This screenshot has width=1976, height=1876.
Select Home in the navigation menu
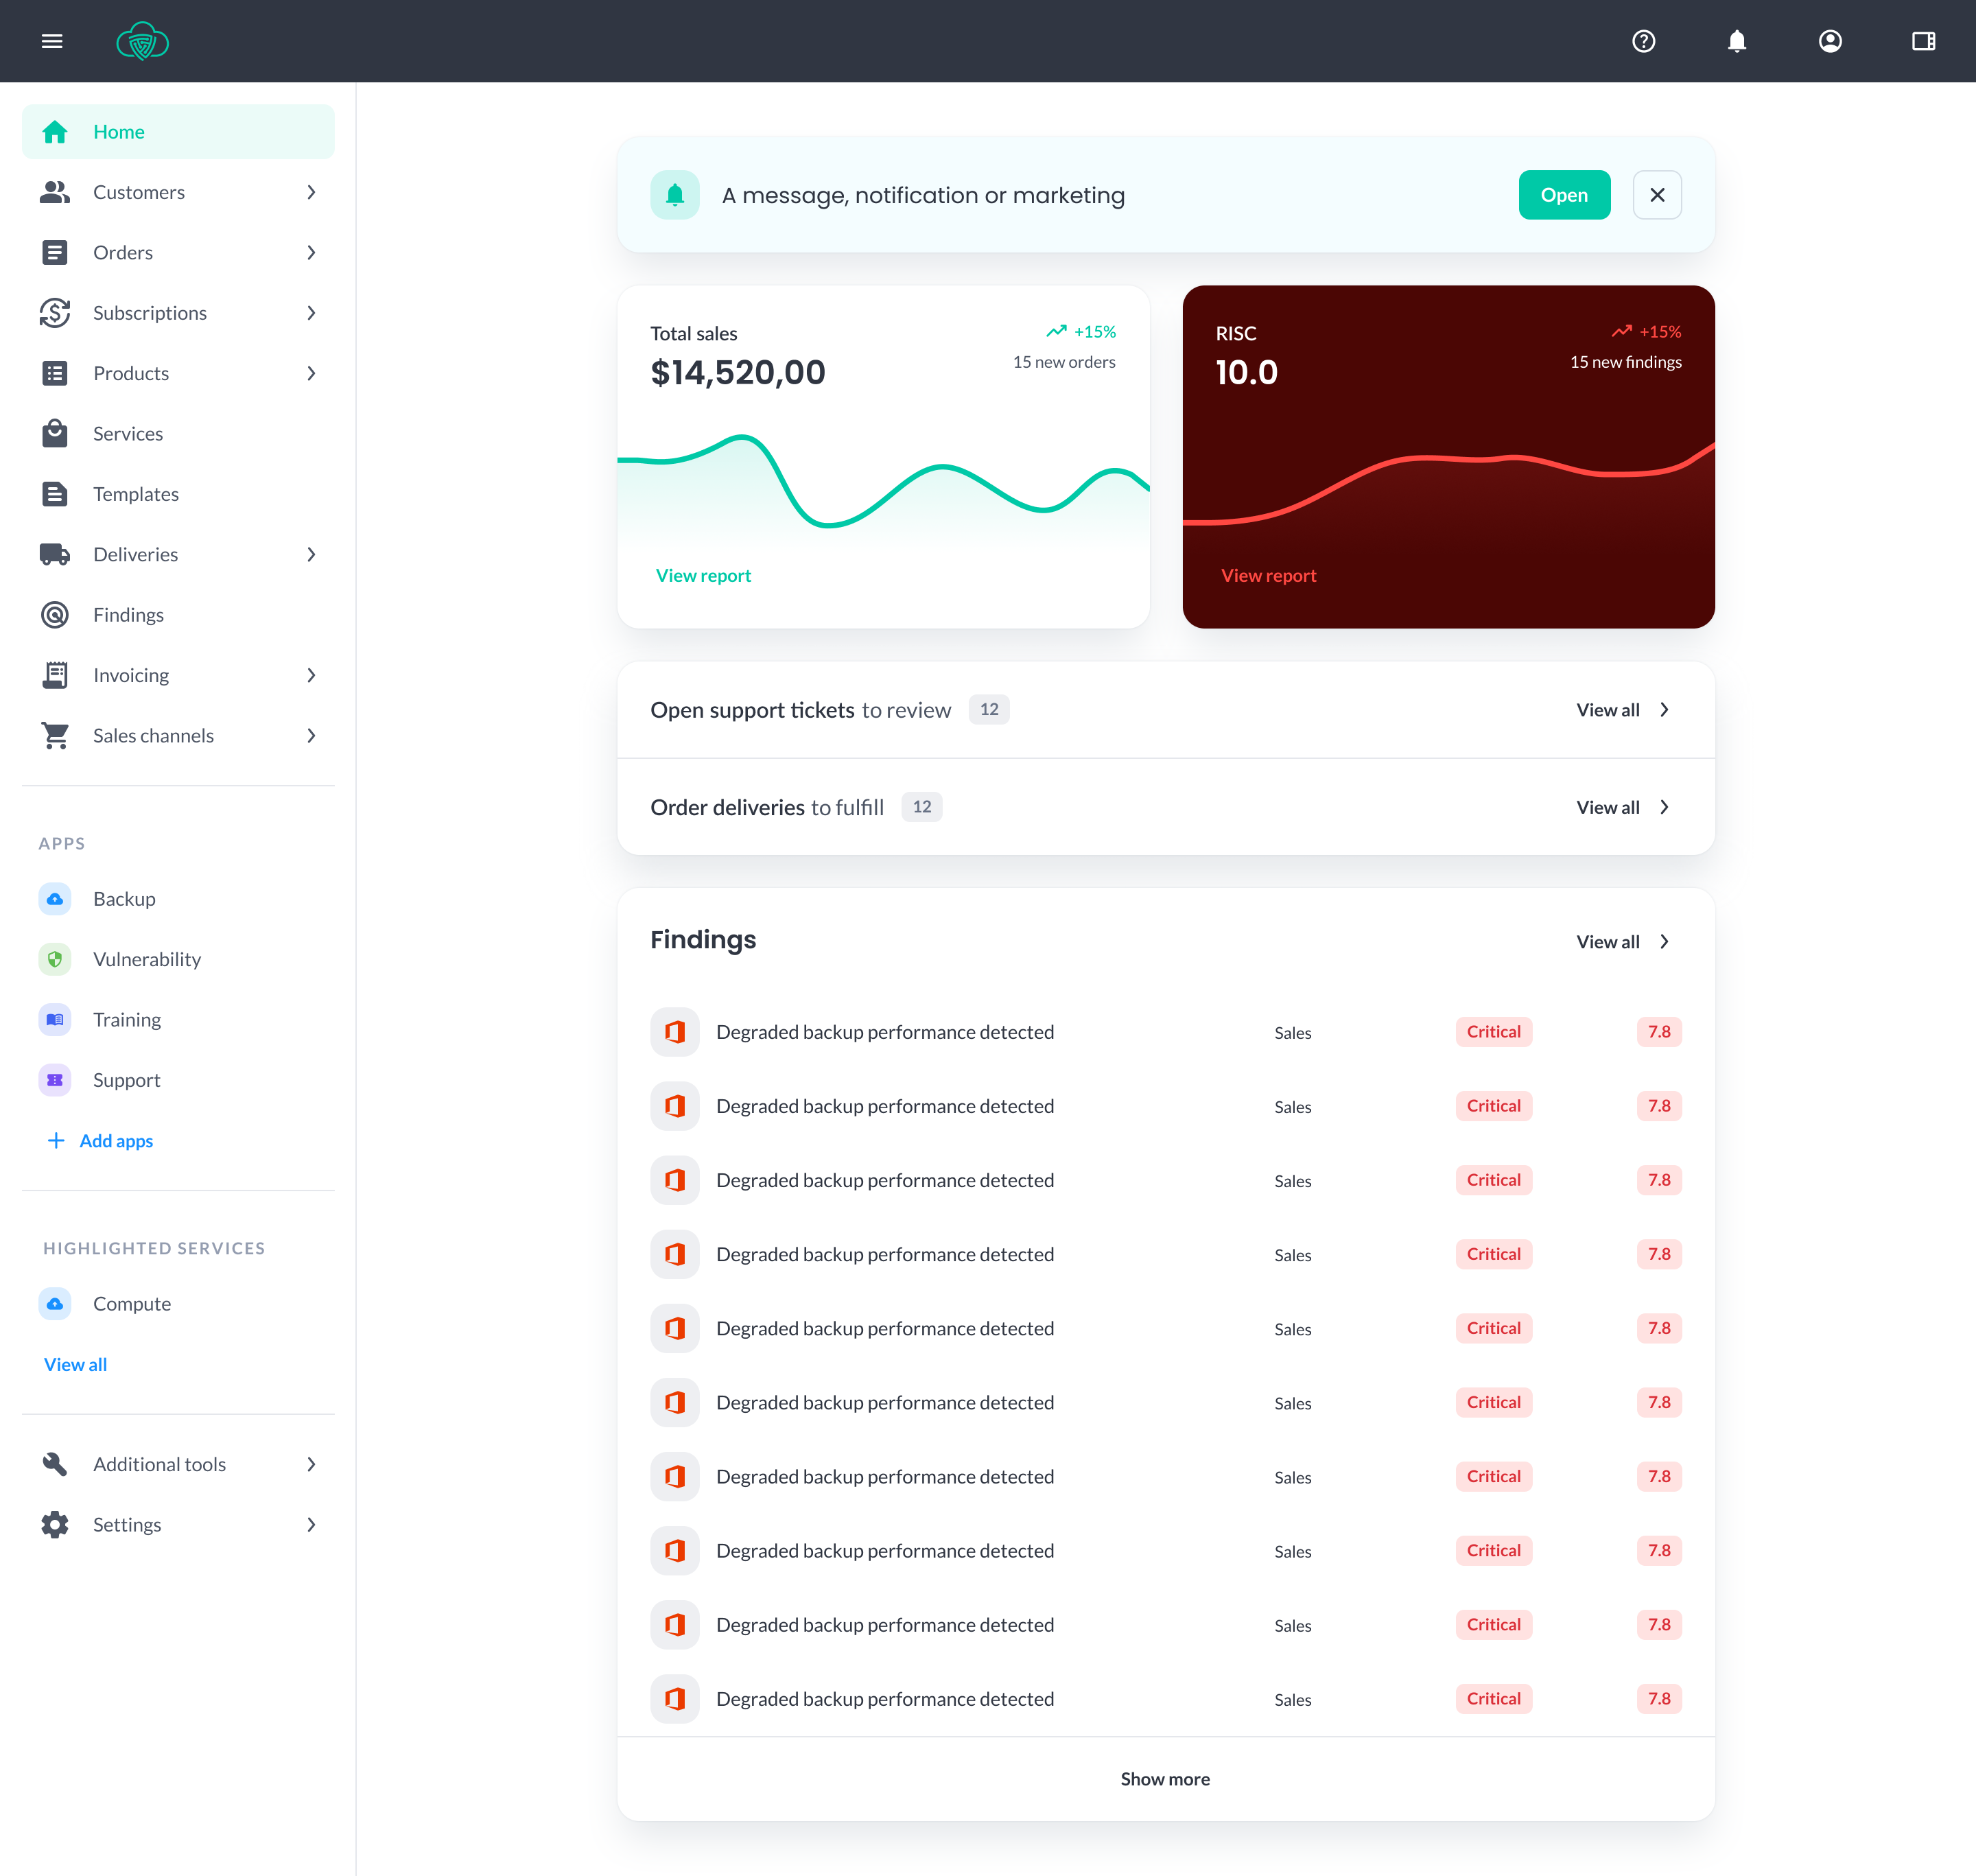118,131
